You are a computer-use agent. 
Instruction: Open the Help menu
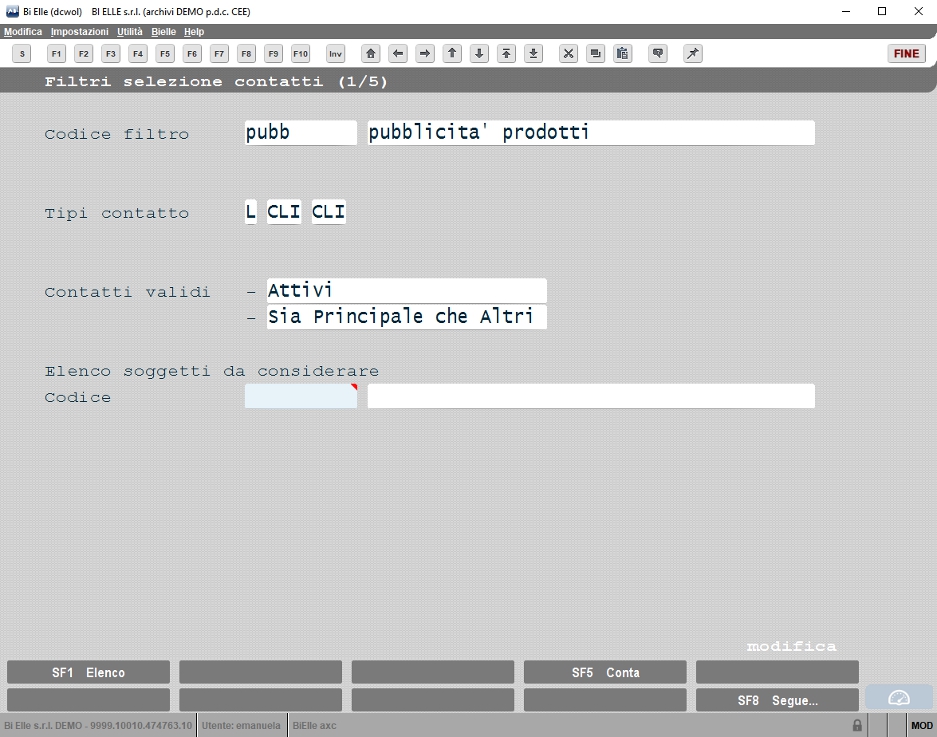pyautogui.click(x=194, y=32)
